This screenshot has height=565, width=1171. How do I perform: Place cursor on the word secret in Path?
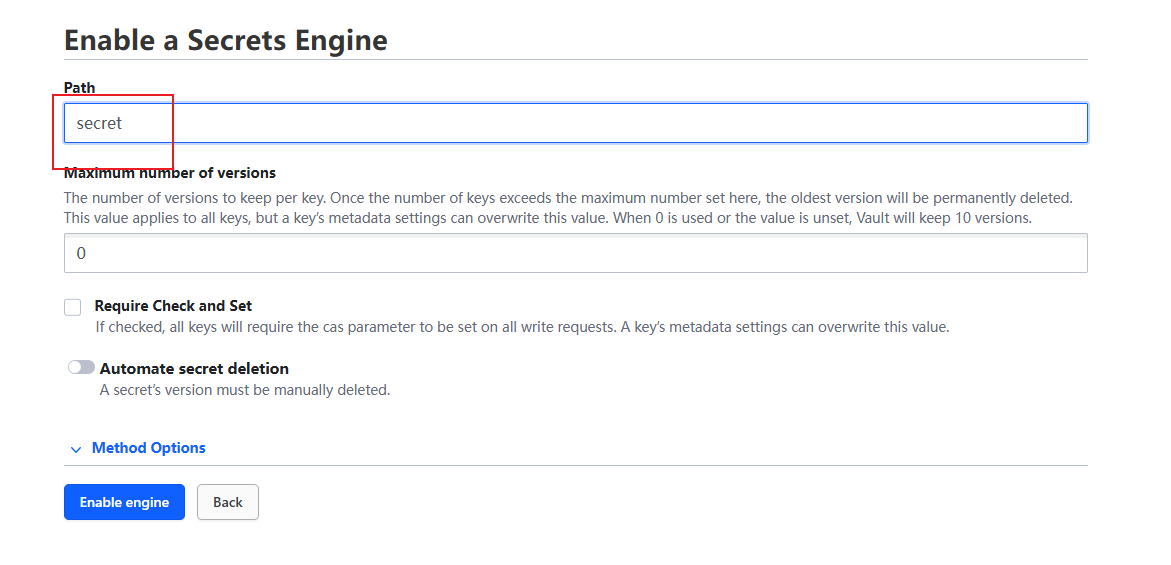[99, 123]
